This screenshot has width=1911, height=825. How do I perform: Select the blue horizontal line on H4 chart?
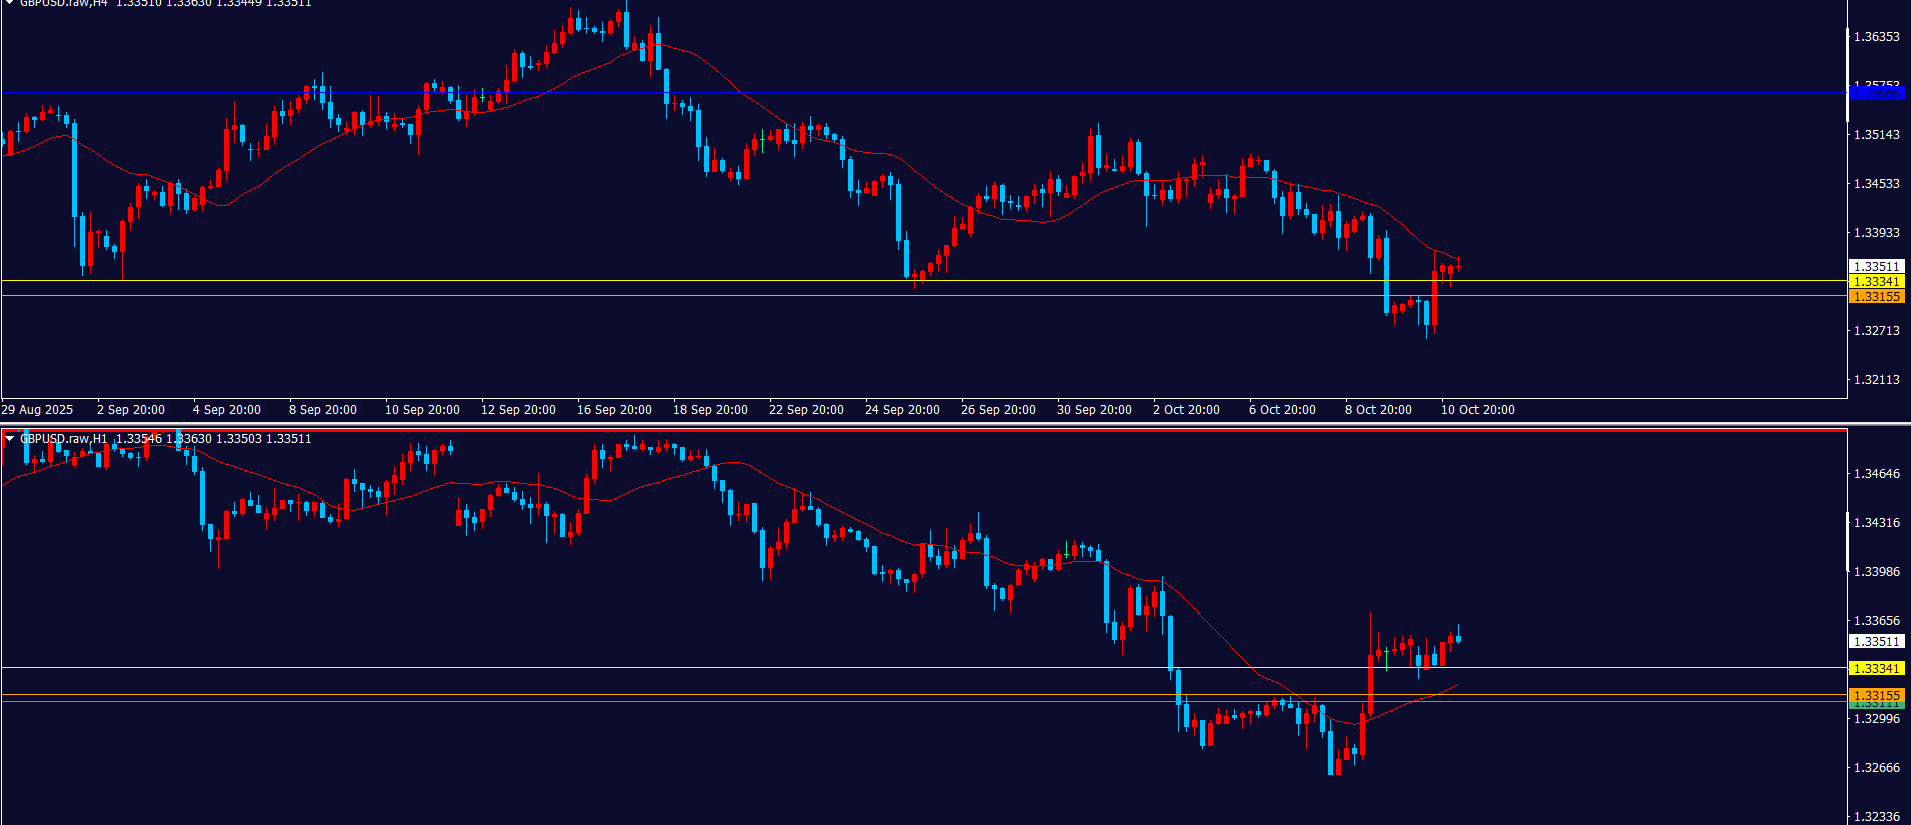click(900, 93)
